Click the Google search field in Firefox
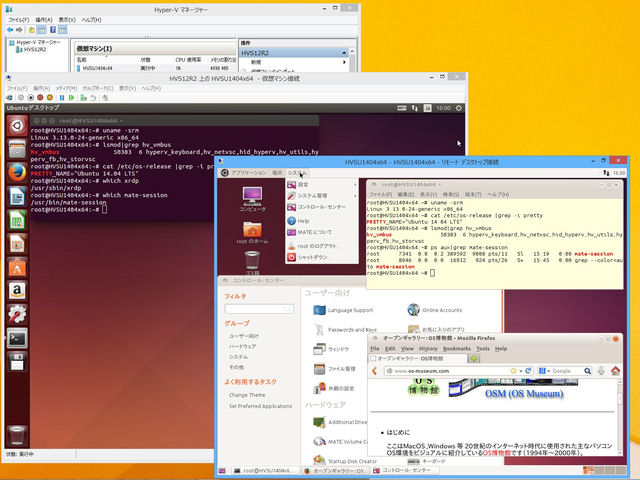 tap(567, 371)
